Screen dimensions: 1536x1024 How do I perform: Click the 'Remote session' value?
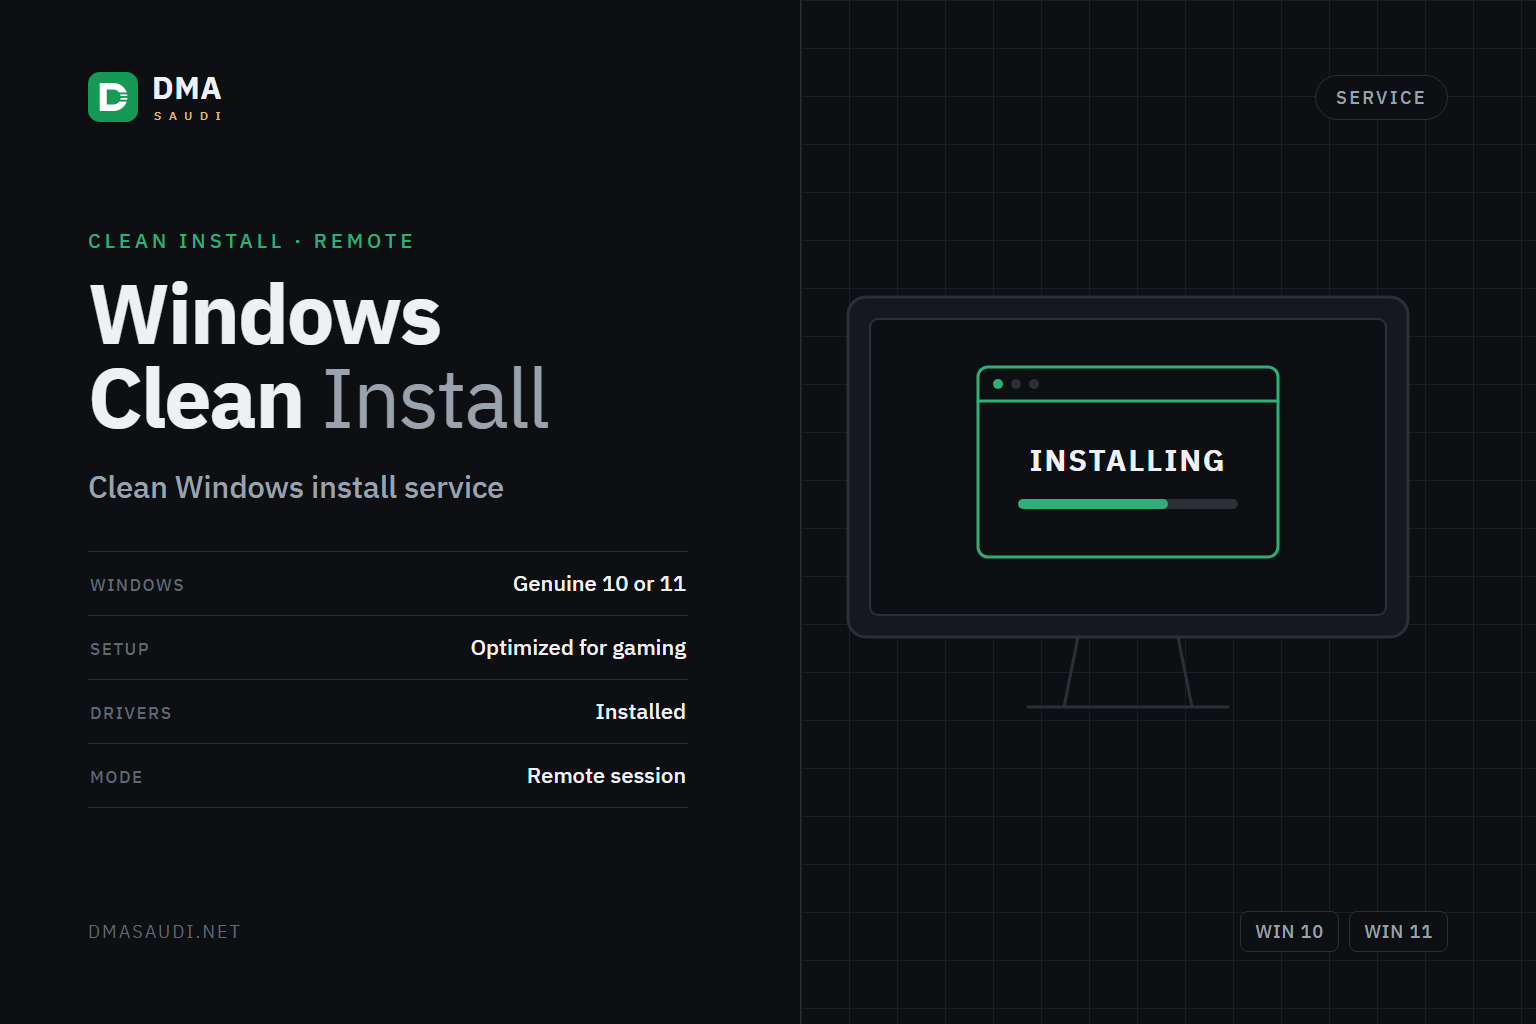[x=606, y=776]
